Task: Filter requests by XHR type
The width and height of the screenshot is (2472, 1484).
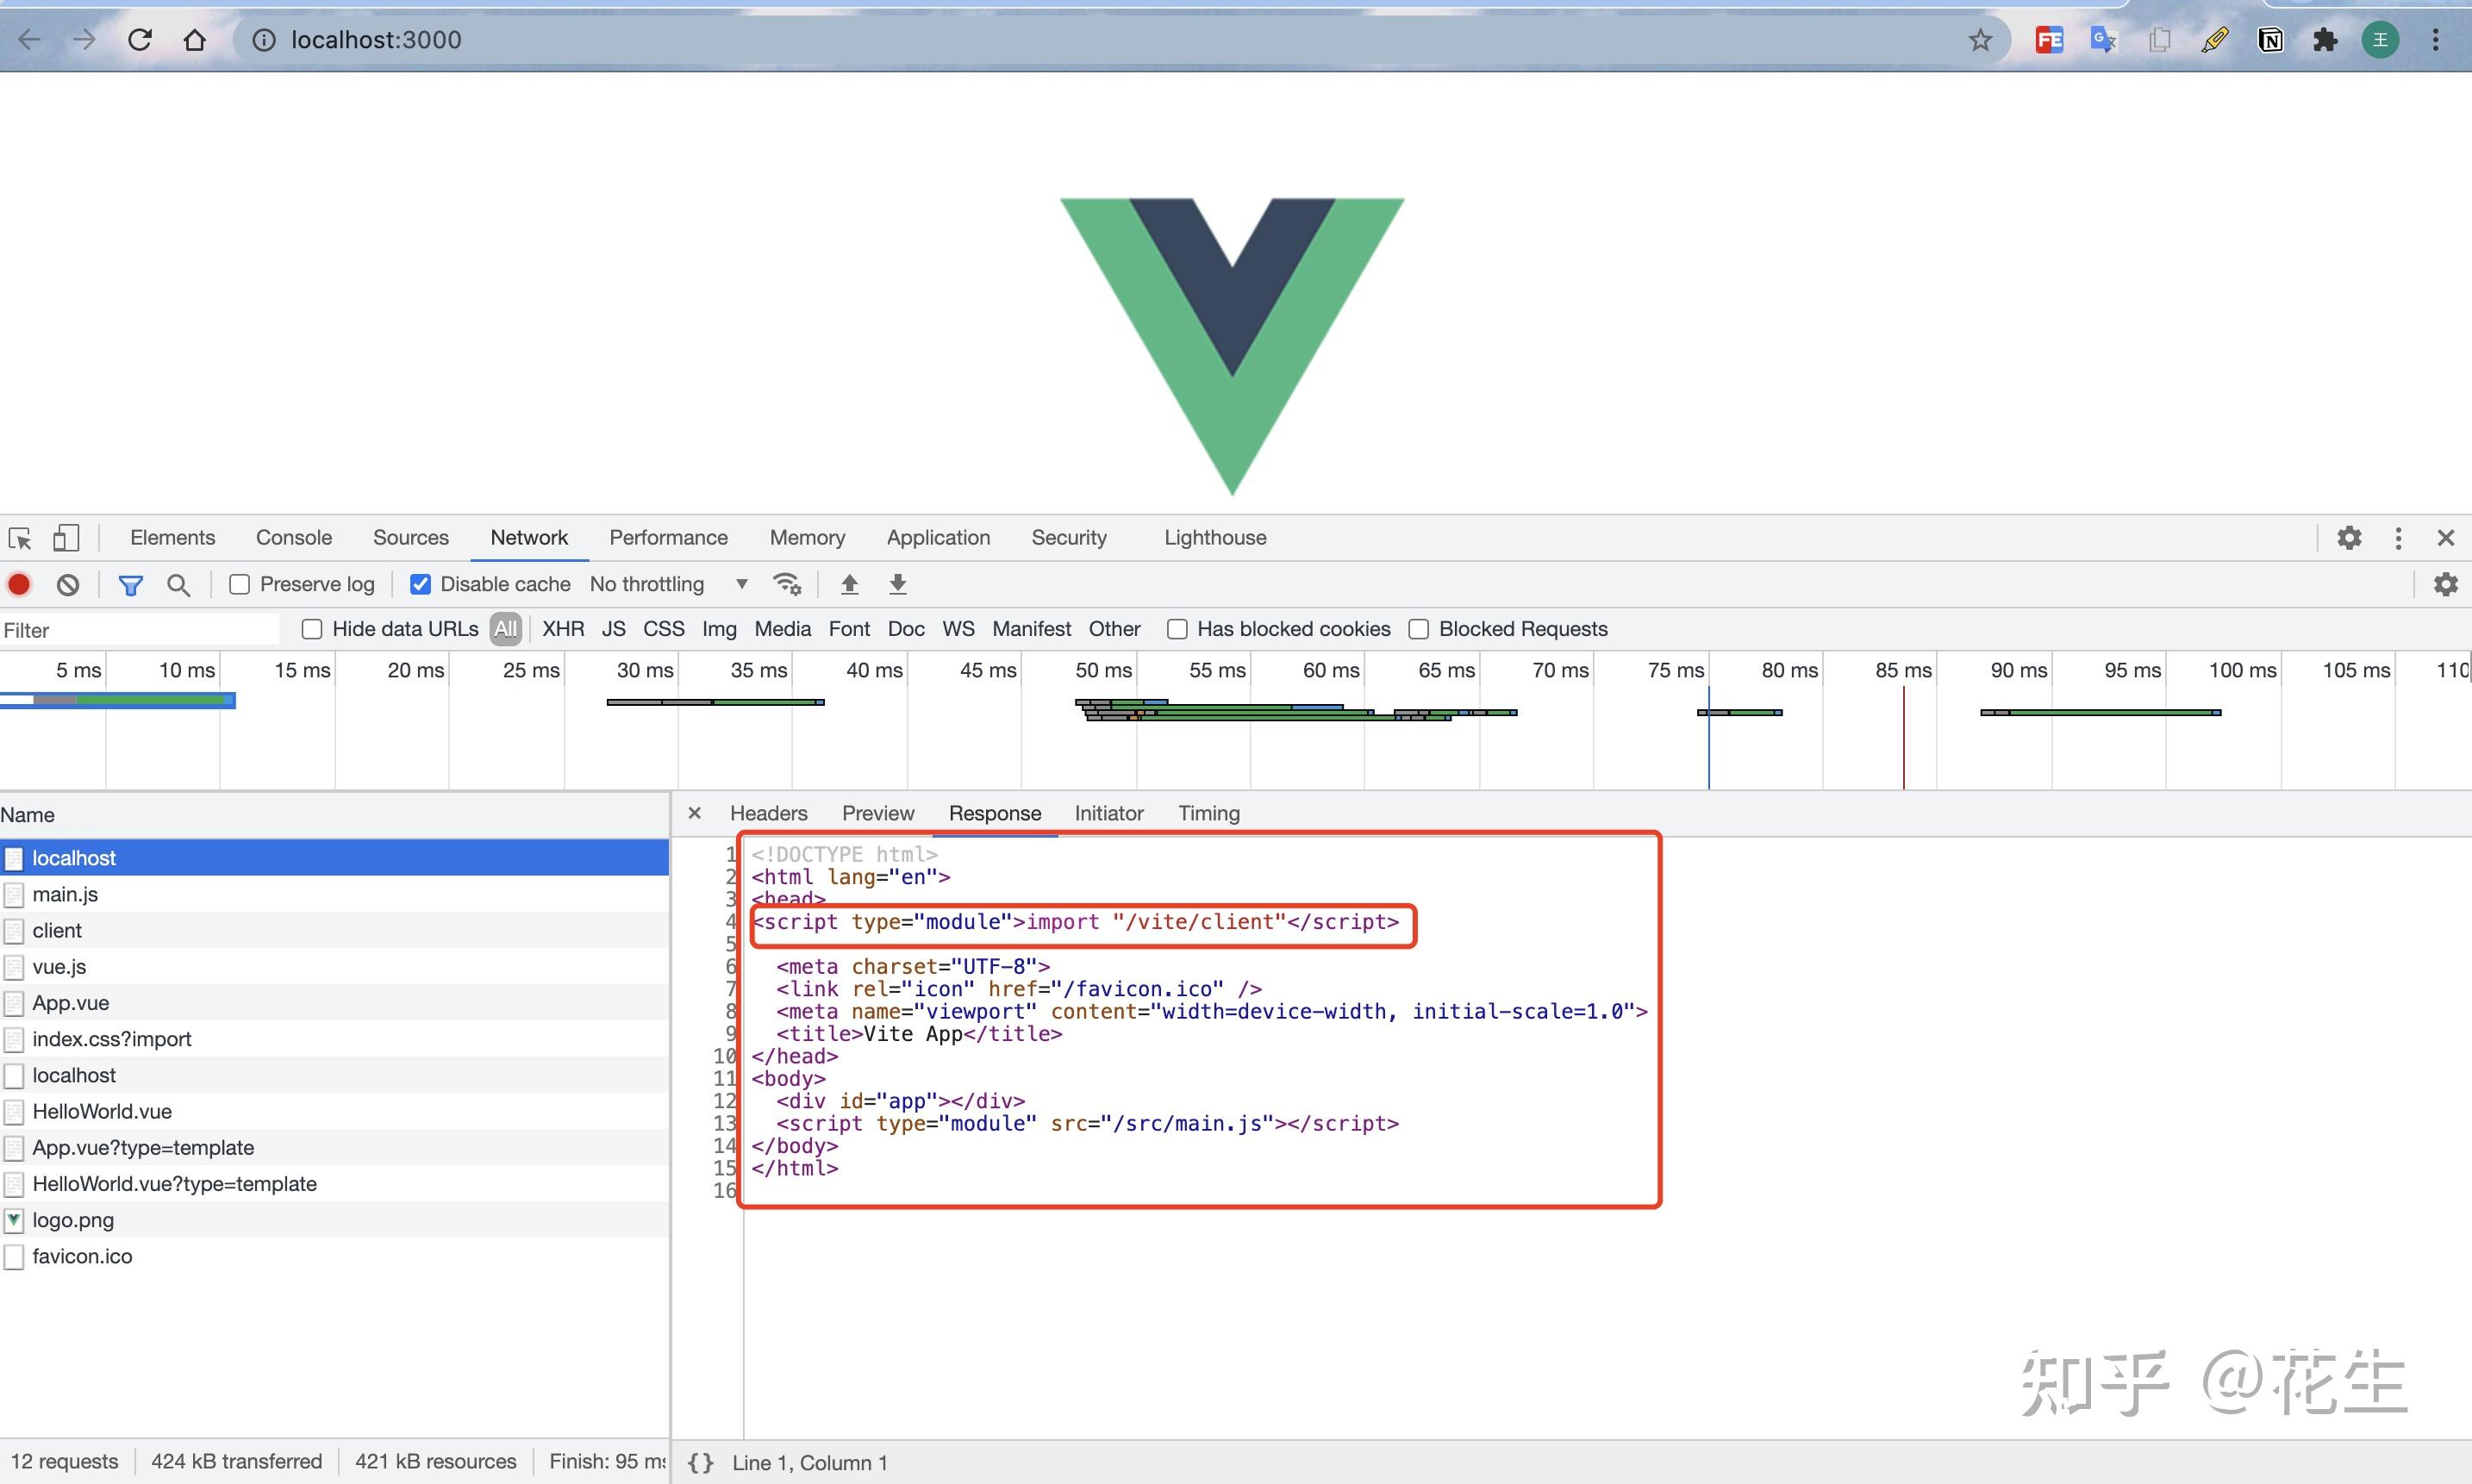Action: [563, 629]
